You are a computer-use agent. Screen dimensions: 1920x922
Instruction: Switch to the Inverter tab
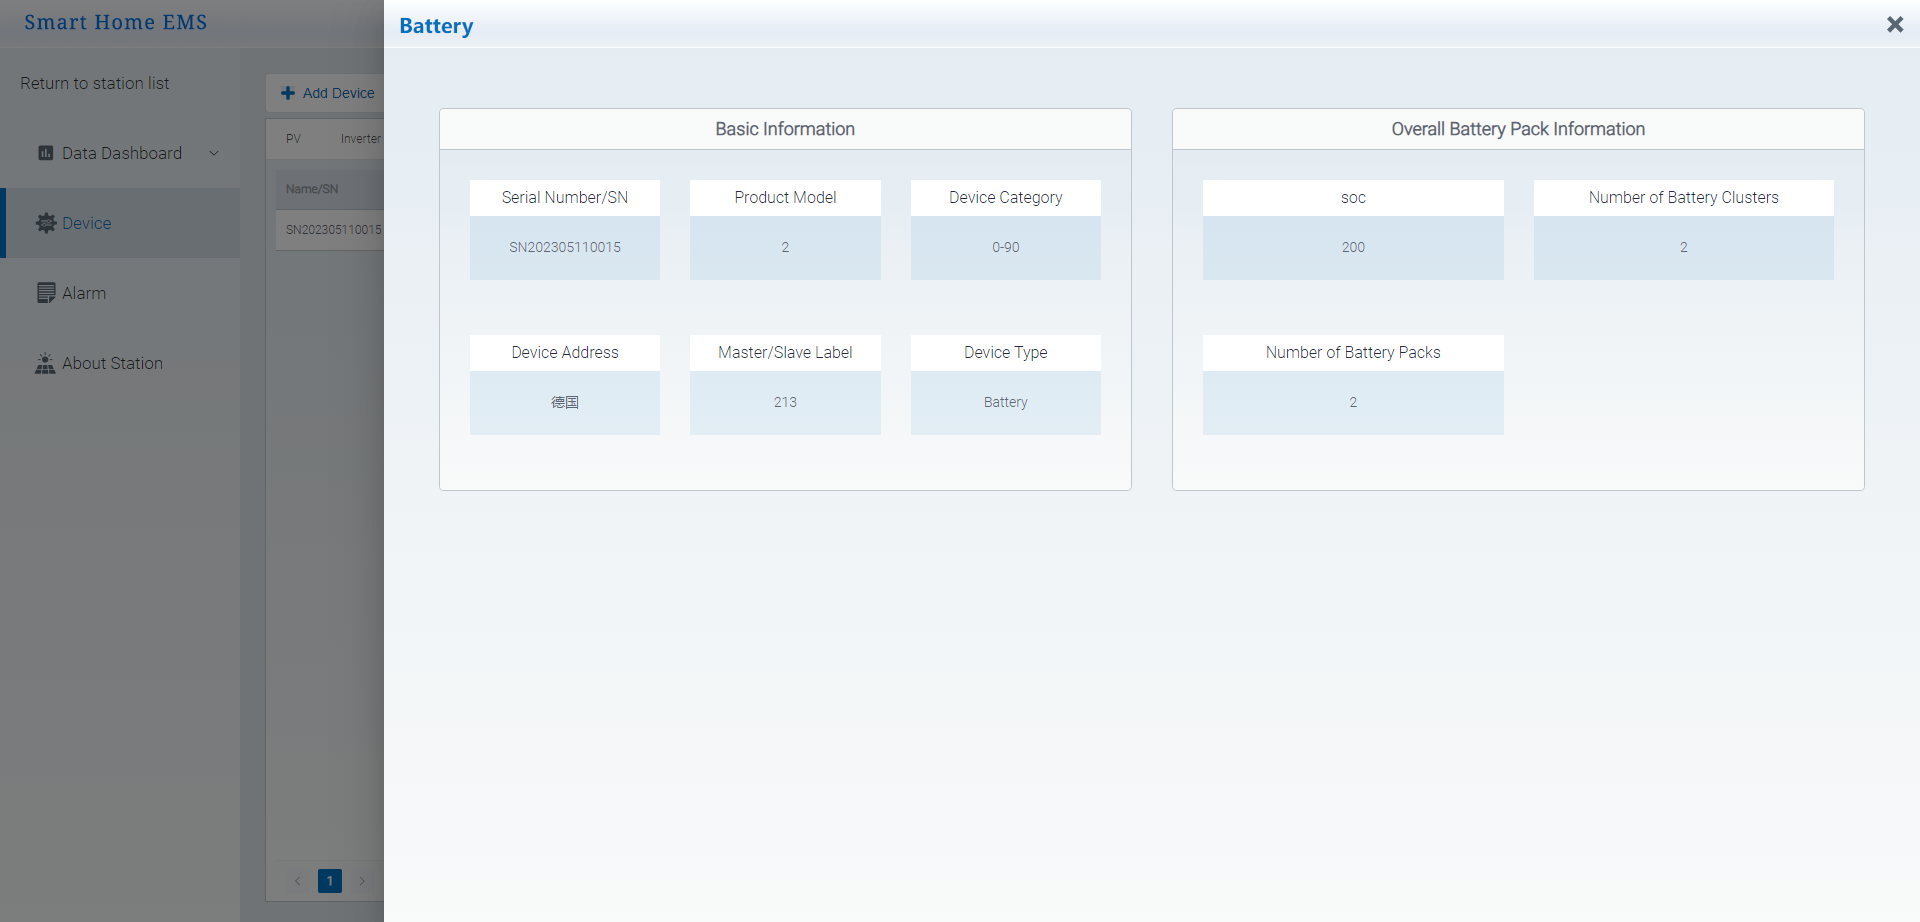[360, 139]
